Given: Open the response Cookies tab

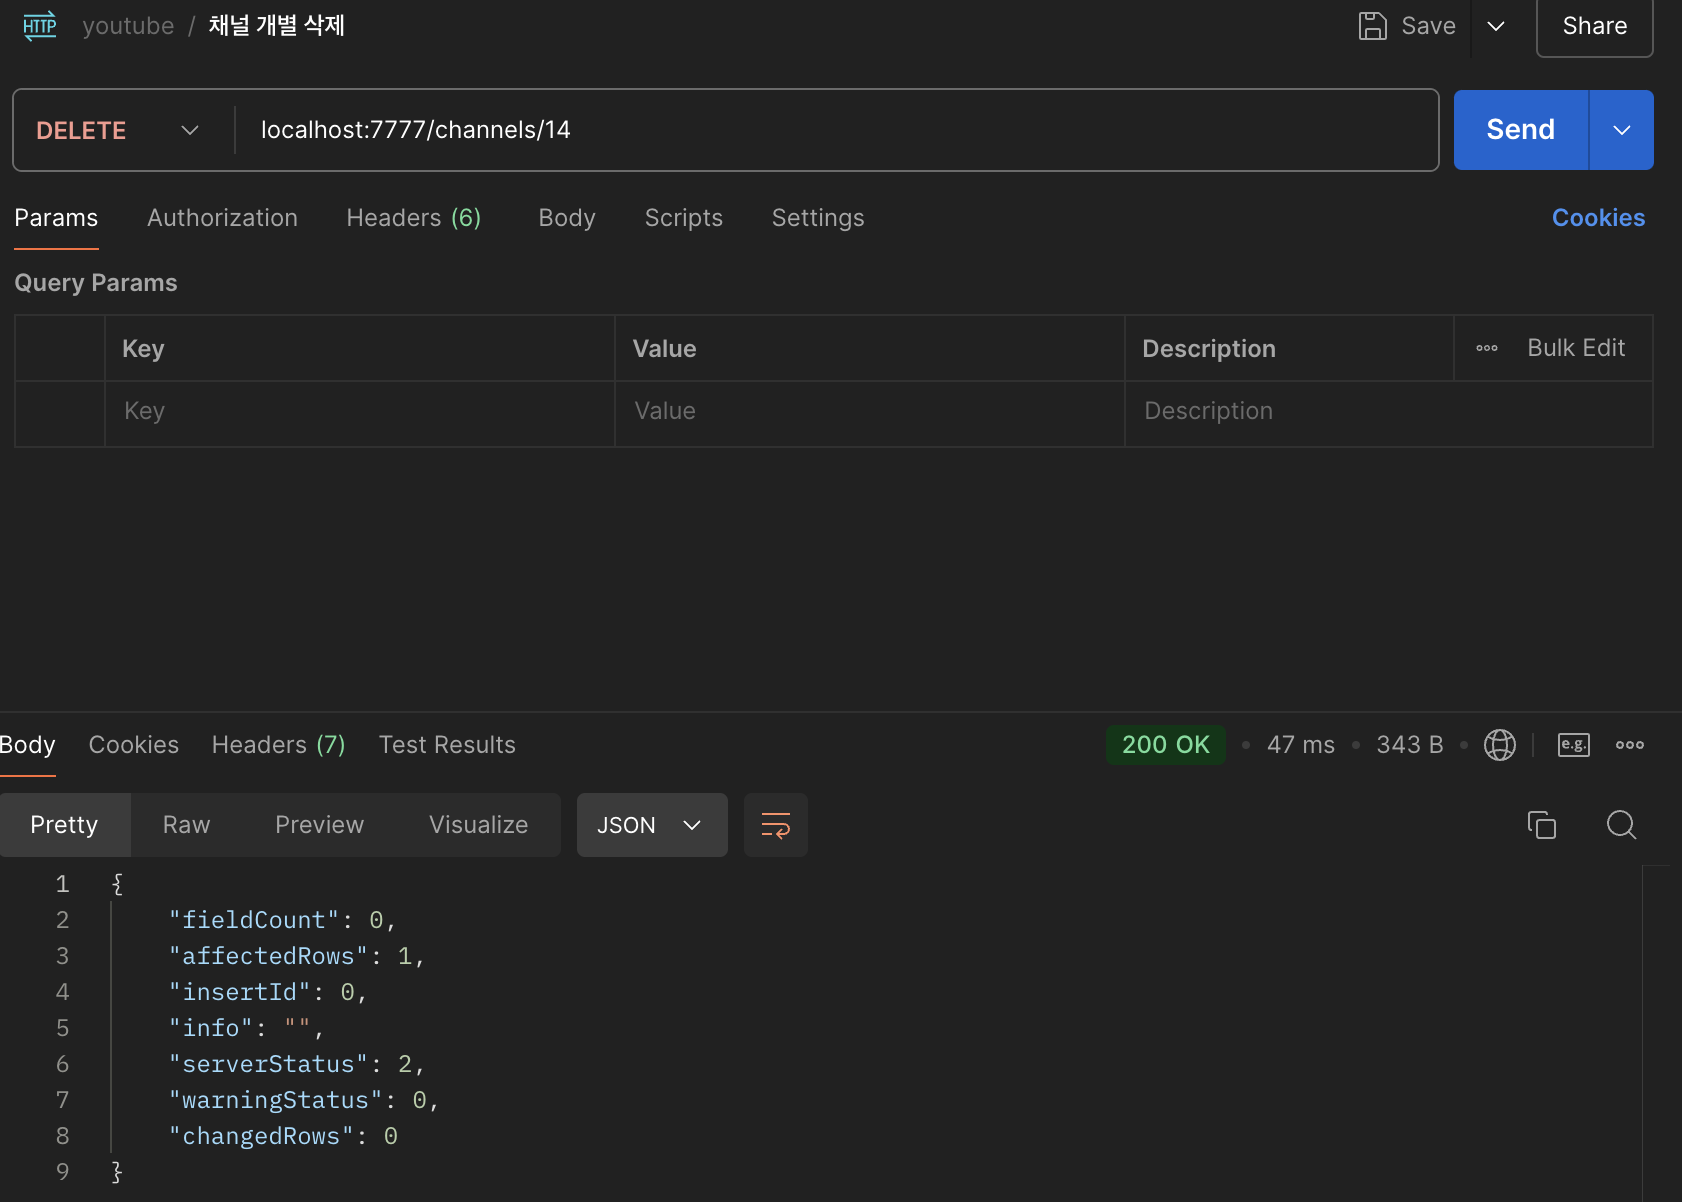Looking at the screenshot, I should (134, 745).
